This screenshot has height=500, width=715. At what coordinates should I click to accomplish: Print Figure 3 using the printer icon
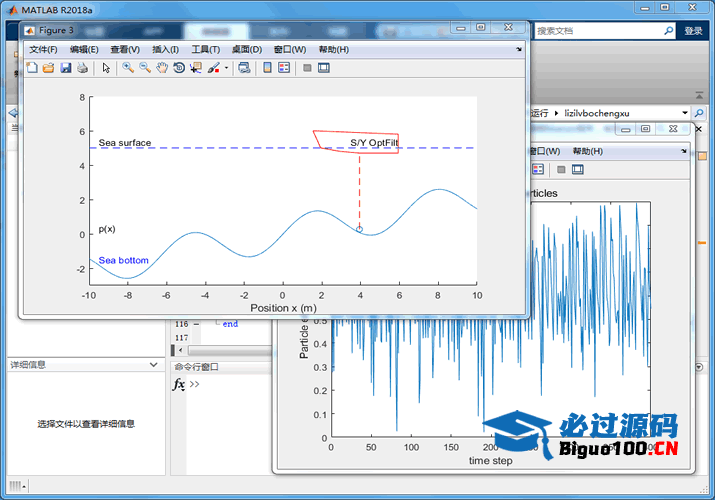(x=82, y=68)
